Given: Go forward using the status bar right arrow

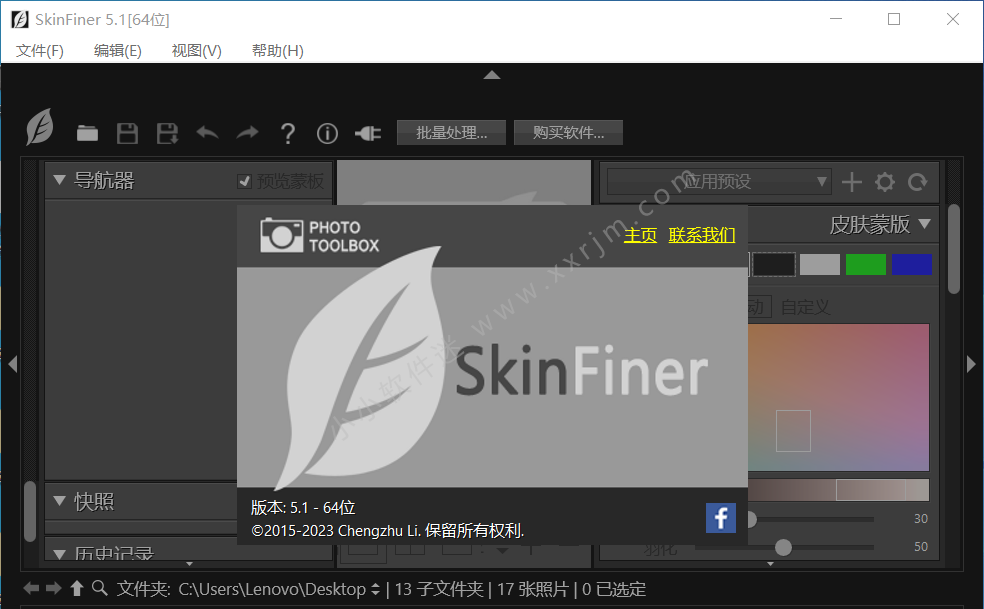Looking at the screenshot, I should coord(54,588).
